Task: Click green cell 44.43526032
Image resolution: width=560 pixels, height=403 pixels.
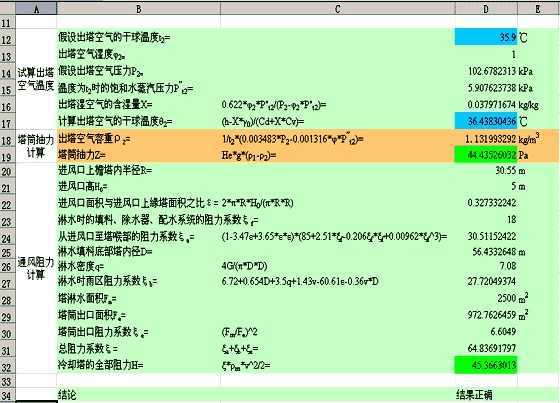Action: tap(486, 155)
